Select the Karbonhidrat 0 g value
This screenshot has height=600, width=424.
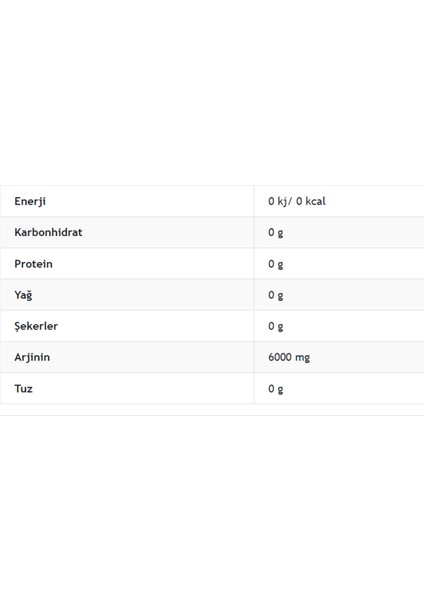point(276,233)
